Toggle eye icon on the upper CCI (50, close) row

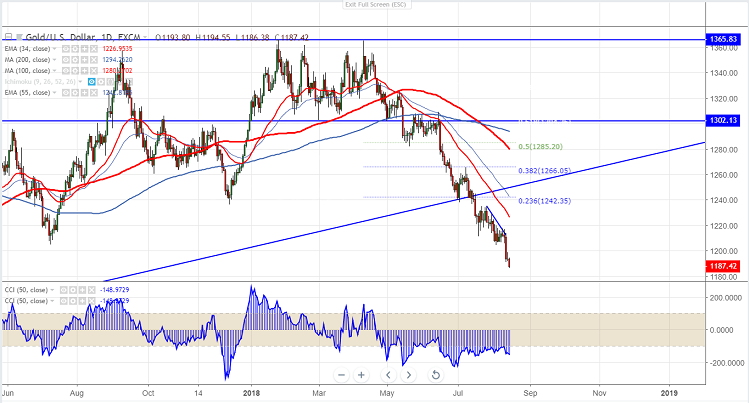pyautogui.click(x=64, y=290)
